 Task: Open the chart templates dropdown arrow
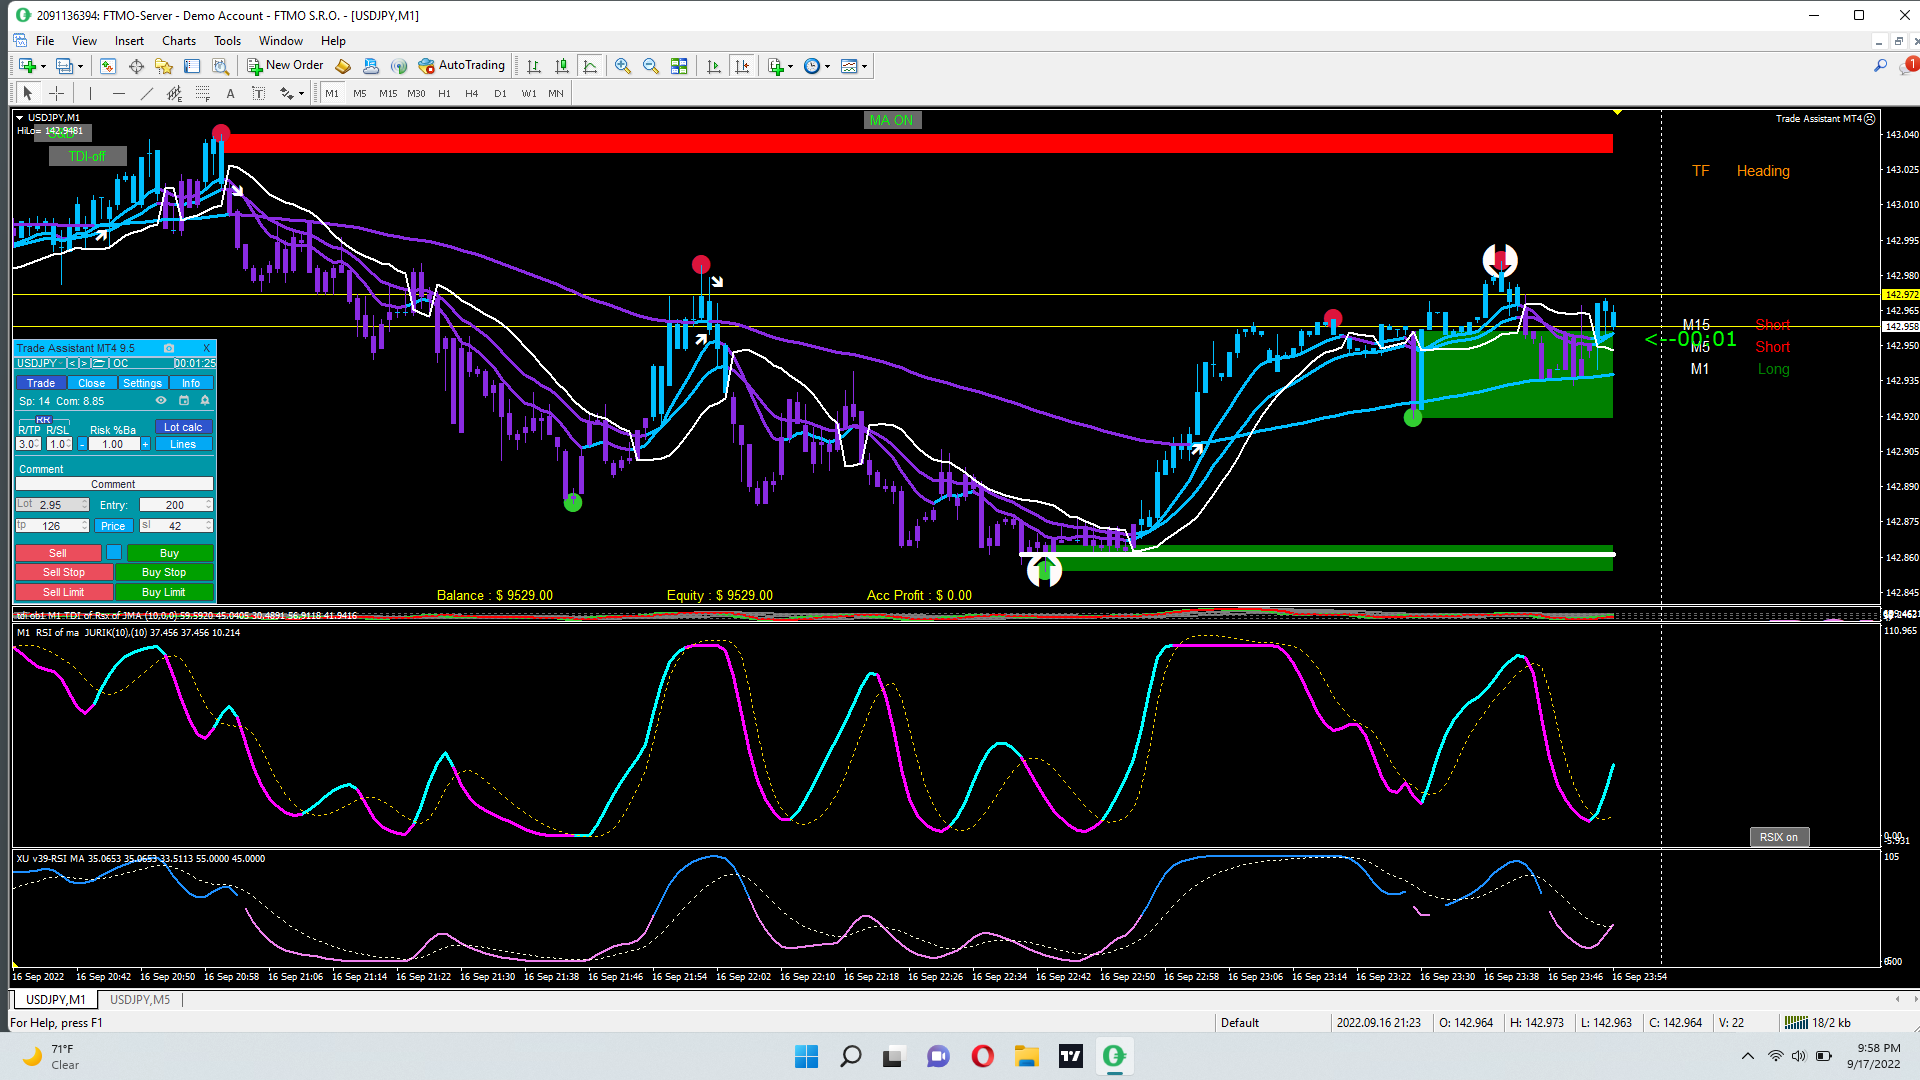click(x=864, y=67)
